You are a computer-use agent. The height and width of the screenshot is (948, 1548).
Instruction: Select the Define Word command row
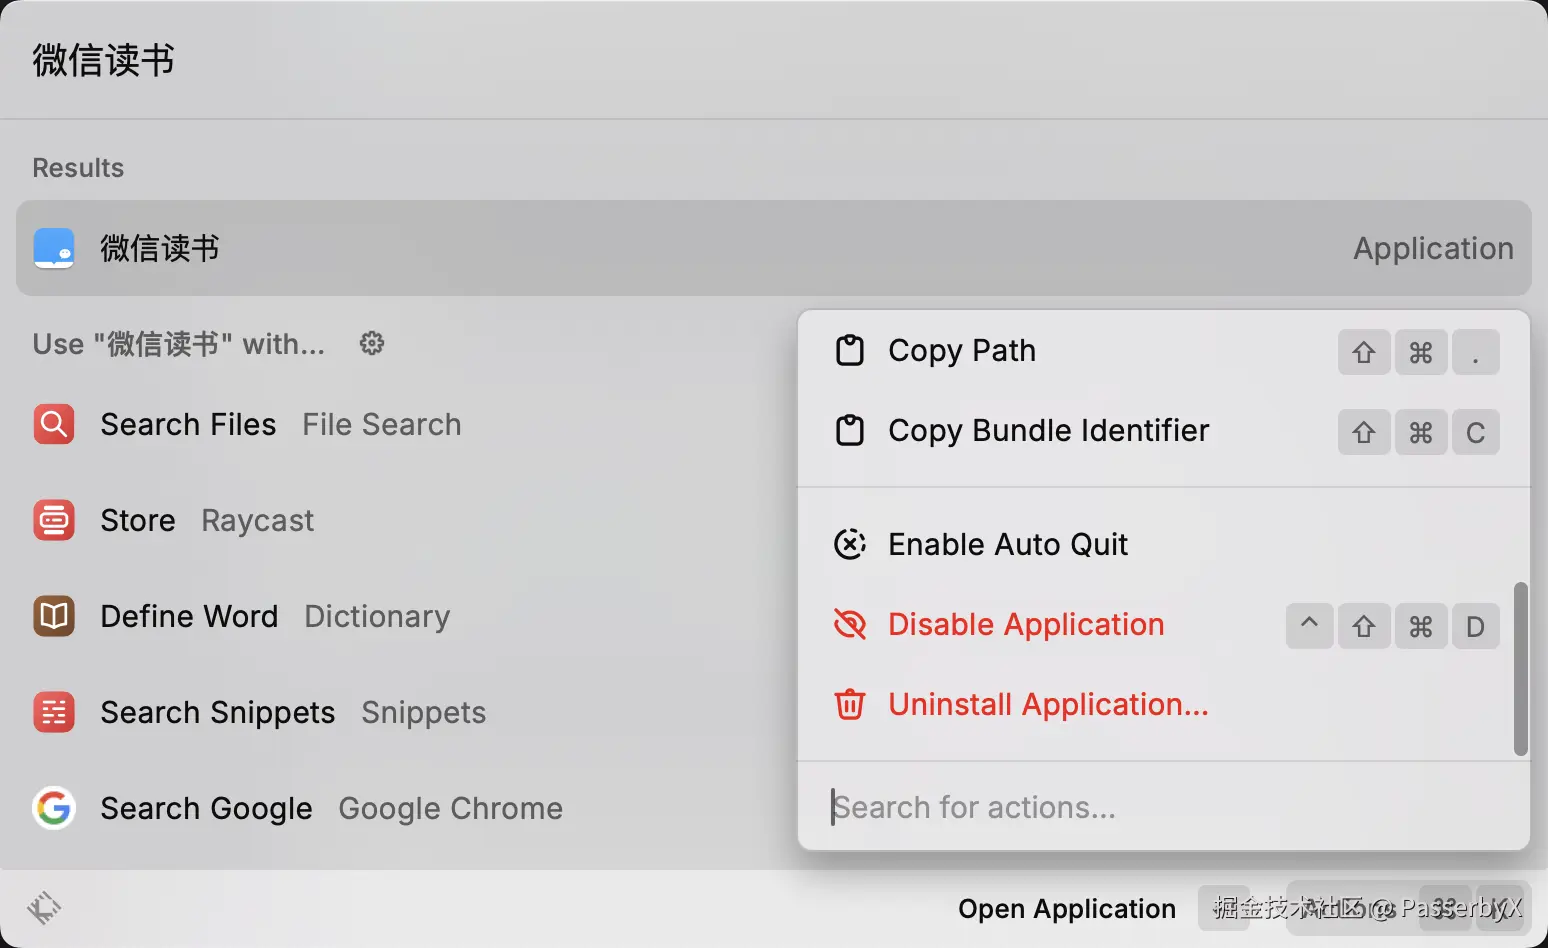pyautogui.click(x=190, y=616)
